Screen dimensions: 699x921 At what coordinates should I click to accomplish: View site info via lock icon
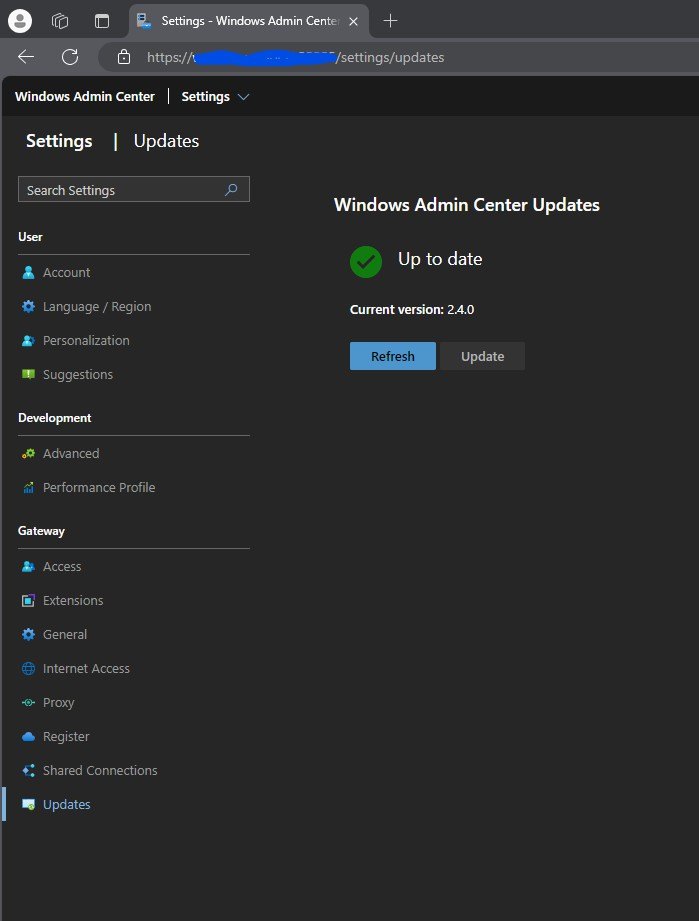(124, 56)
